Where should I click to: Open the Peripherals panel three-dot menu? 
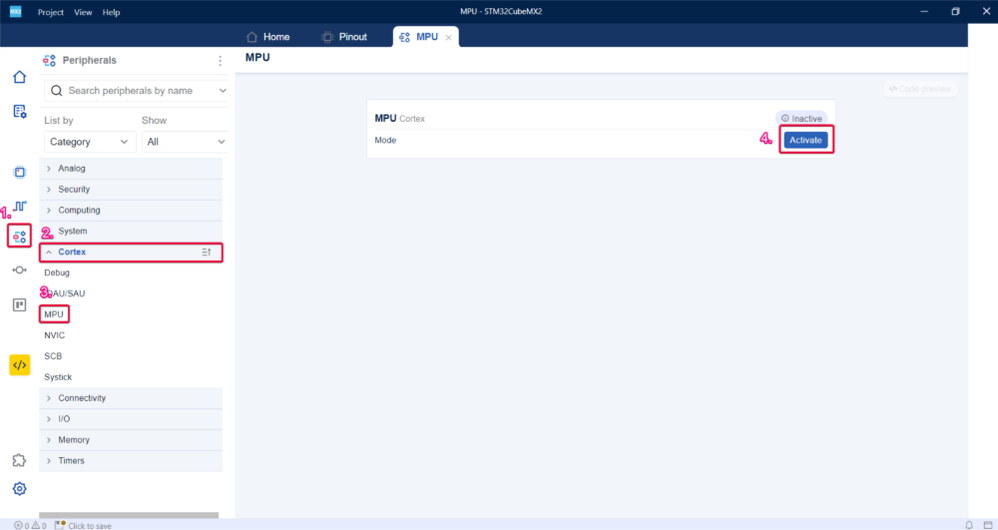tap(220, 60)
